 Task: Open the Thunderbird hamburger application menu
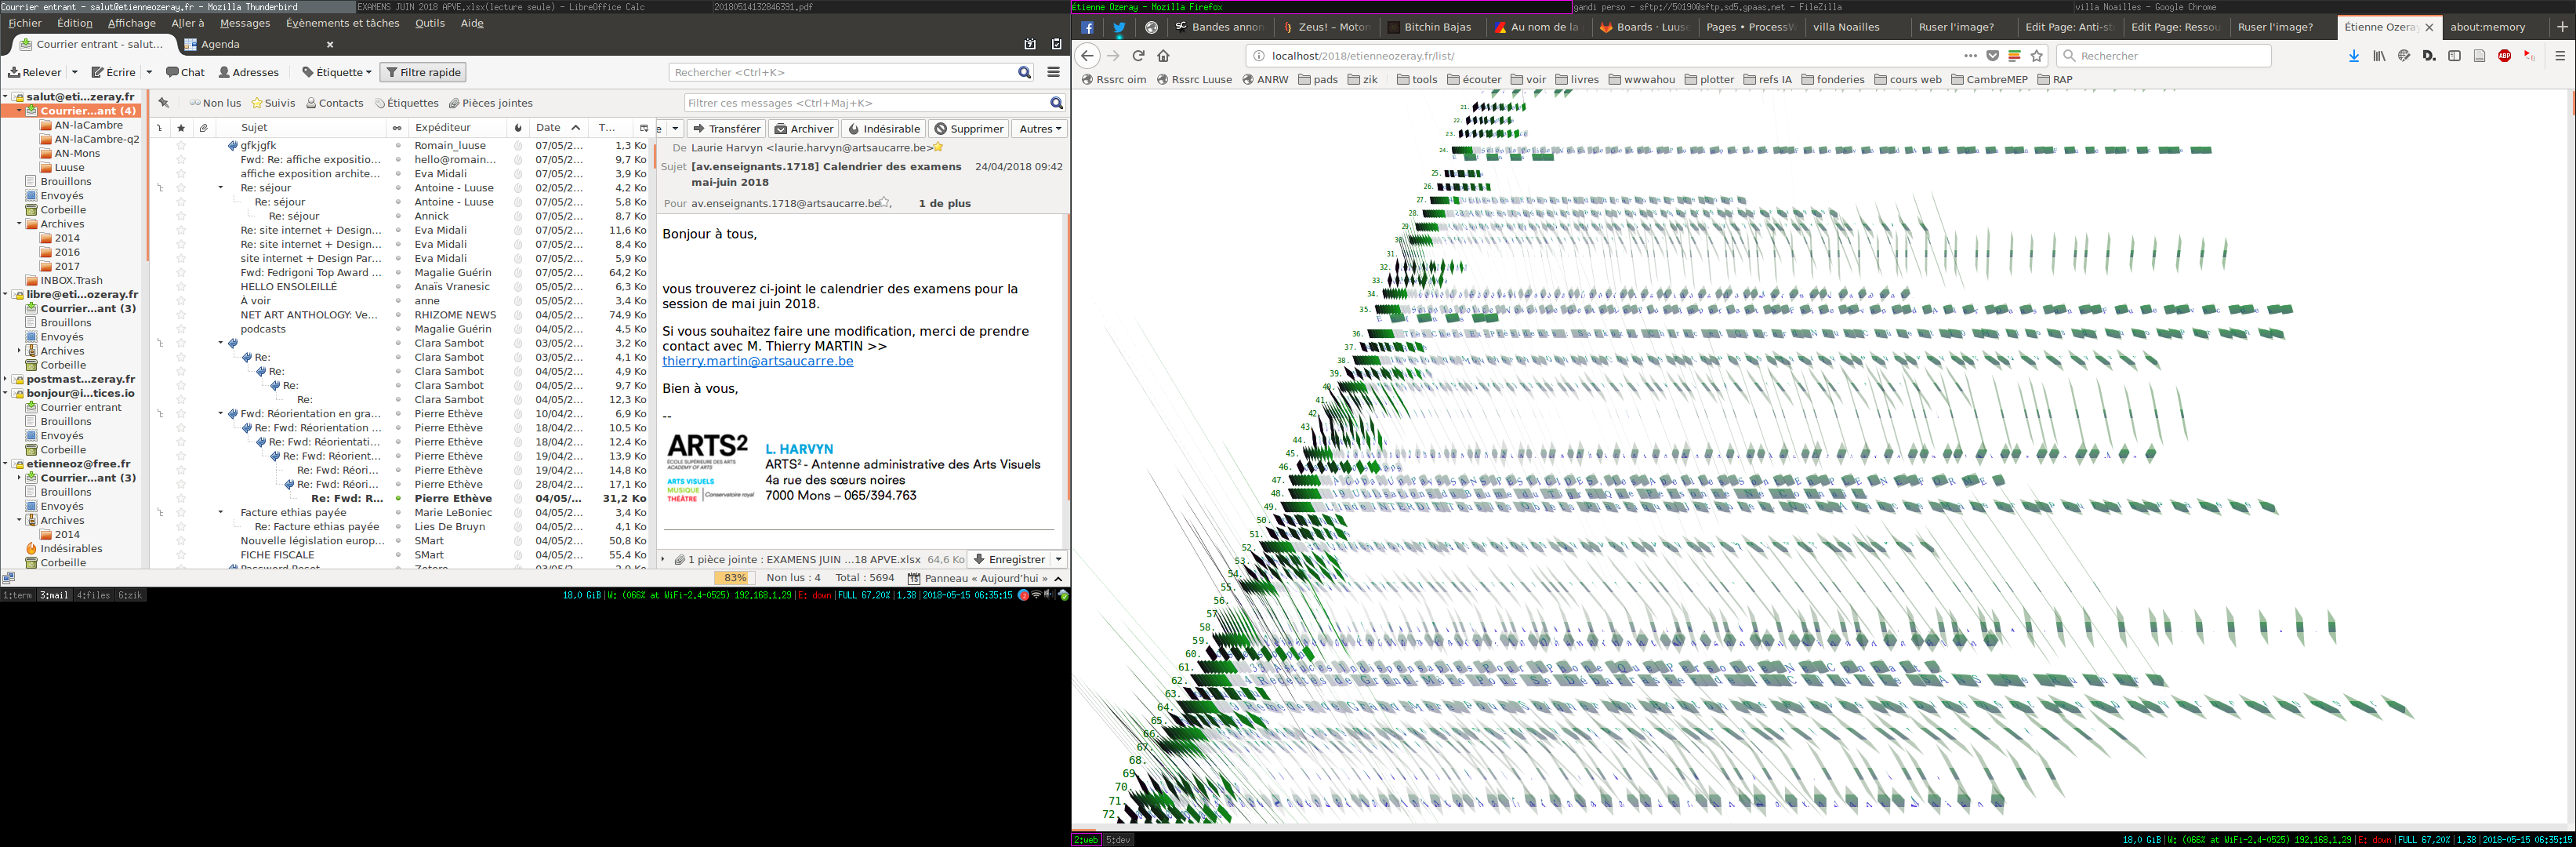[1053, 72]
